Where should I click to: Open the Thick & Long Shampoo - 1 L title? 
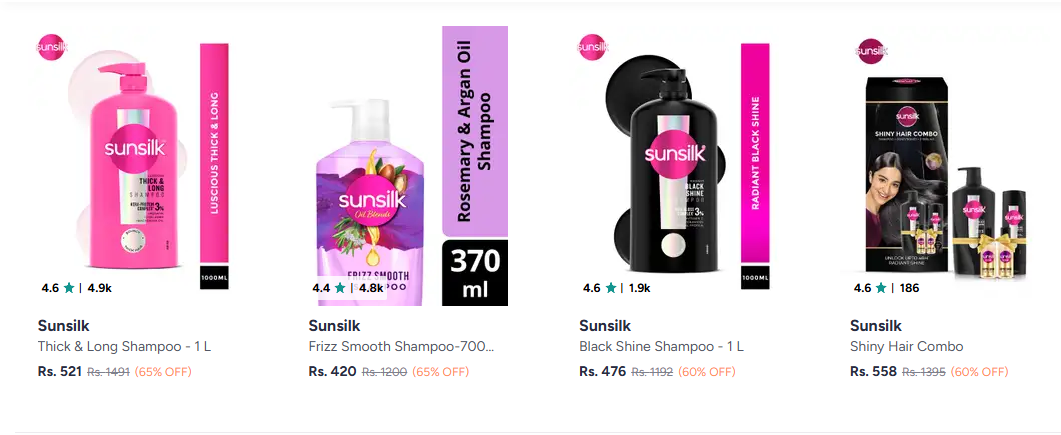(x=124, y=347)
